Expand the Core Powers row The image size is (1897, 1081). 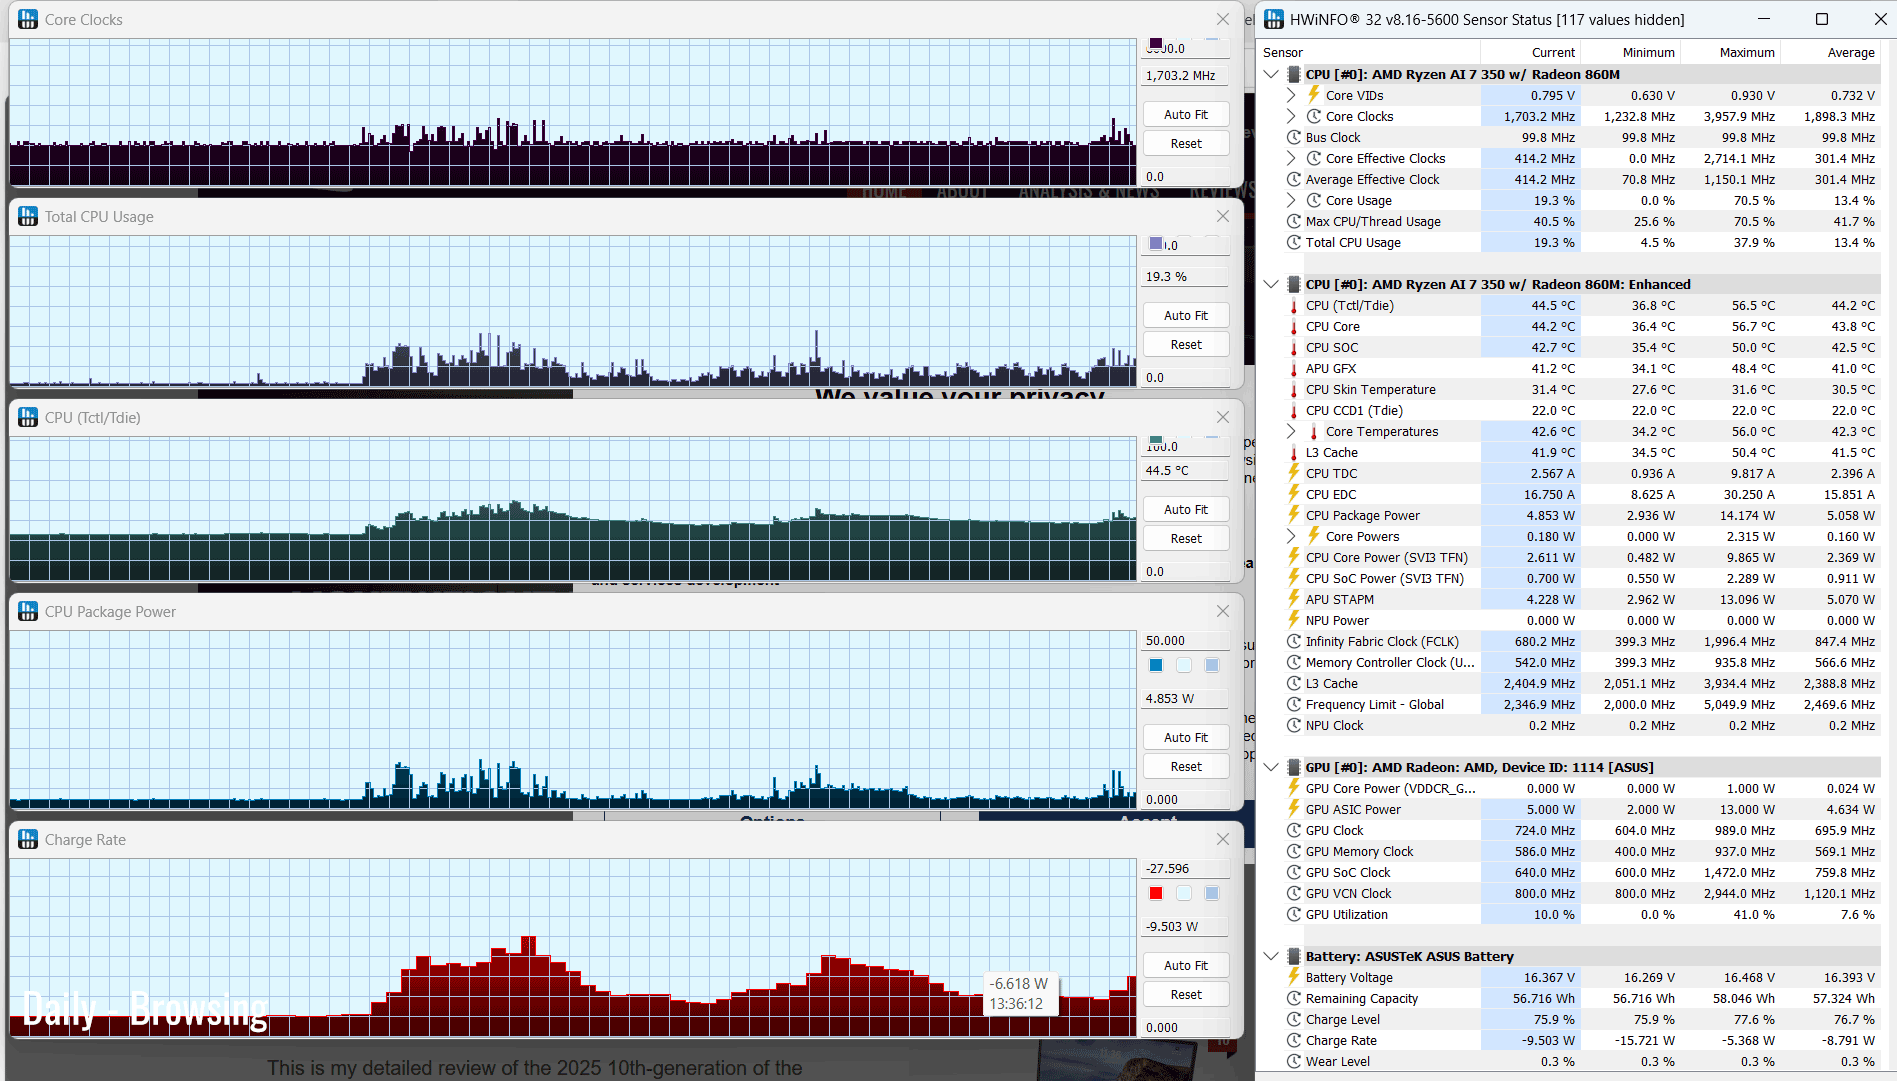click(x=1291, y=536)
